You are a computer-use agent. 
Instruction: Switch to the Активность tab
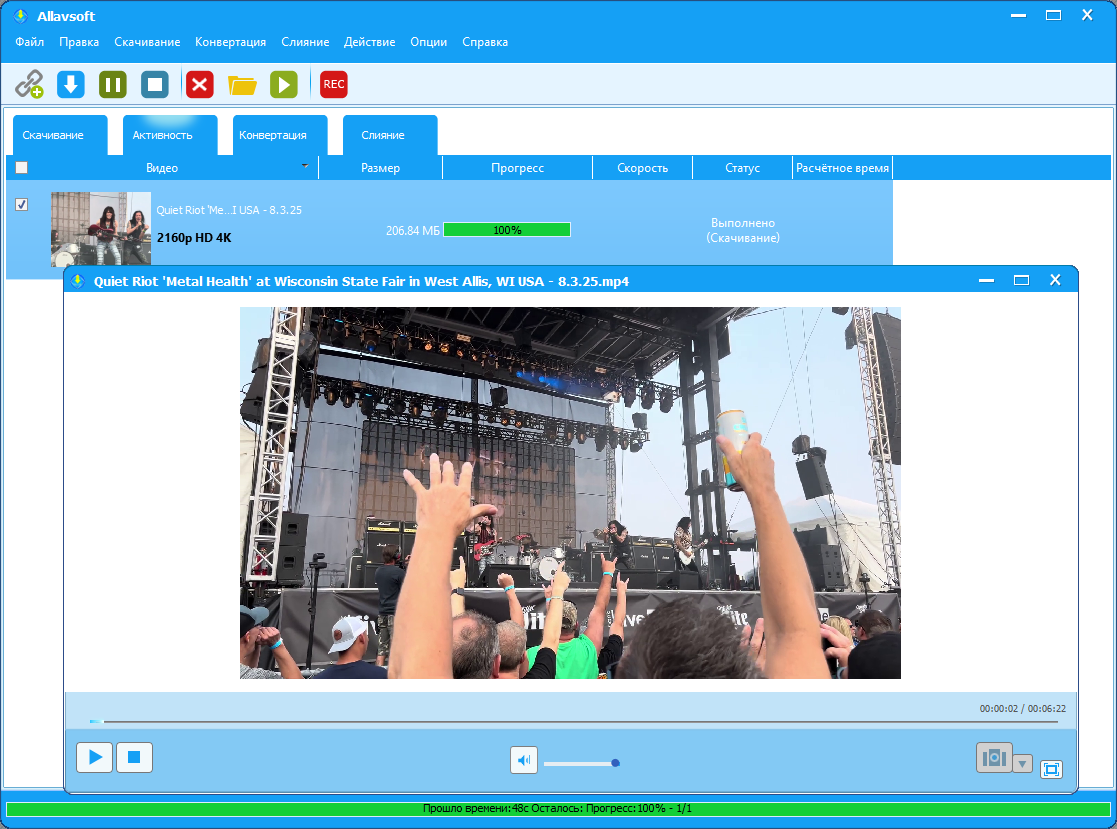[x=170, y=135]
